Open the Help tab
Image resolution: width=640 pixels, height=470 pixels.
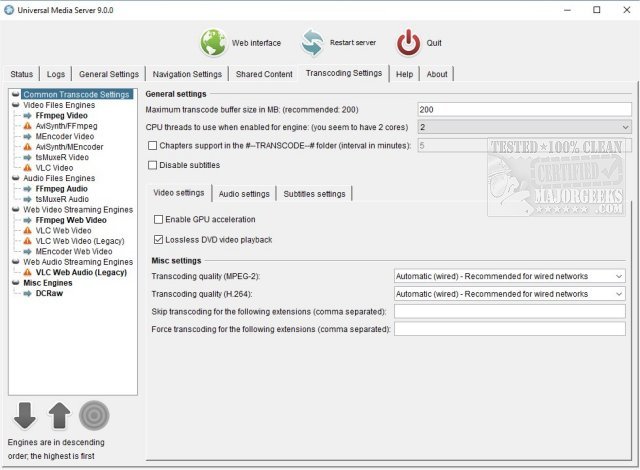click(404, 74)
